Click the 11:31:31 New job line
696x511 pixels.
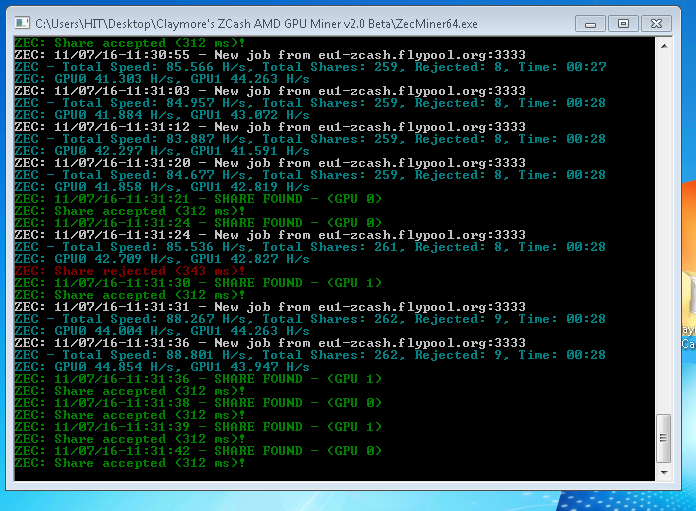pos(270,307)
